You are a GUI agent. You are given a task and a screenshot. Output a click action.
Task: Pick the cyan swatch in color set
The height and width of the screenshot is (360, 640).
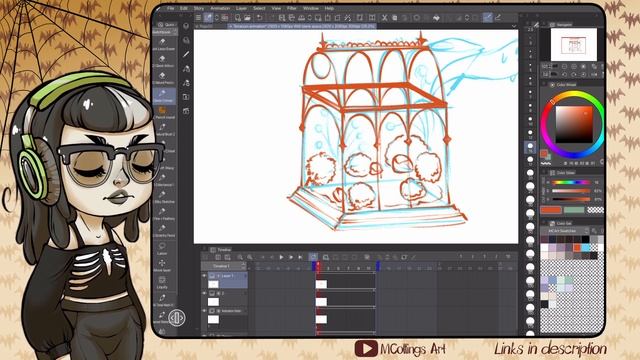pos(586,248)
